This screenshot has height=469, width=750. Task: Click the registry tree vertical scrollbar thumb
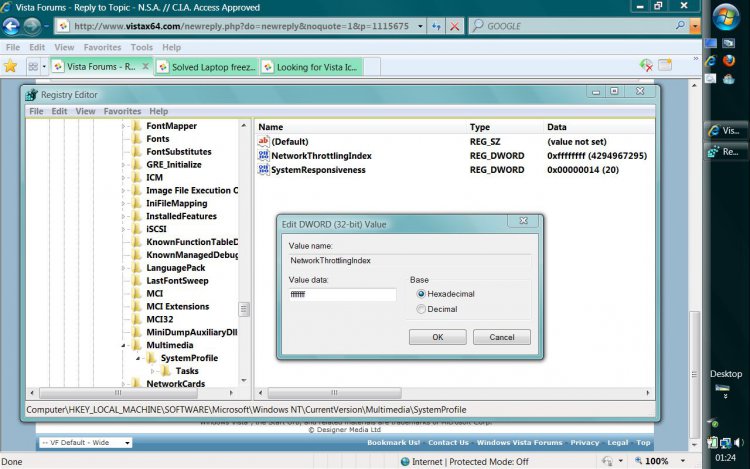(x=243, y=309)
